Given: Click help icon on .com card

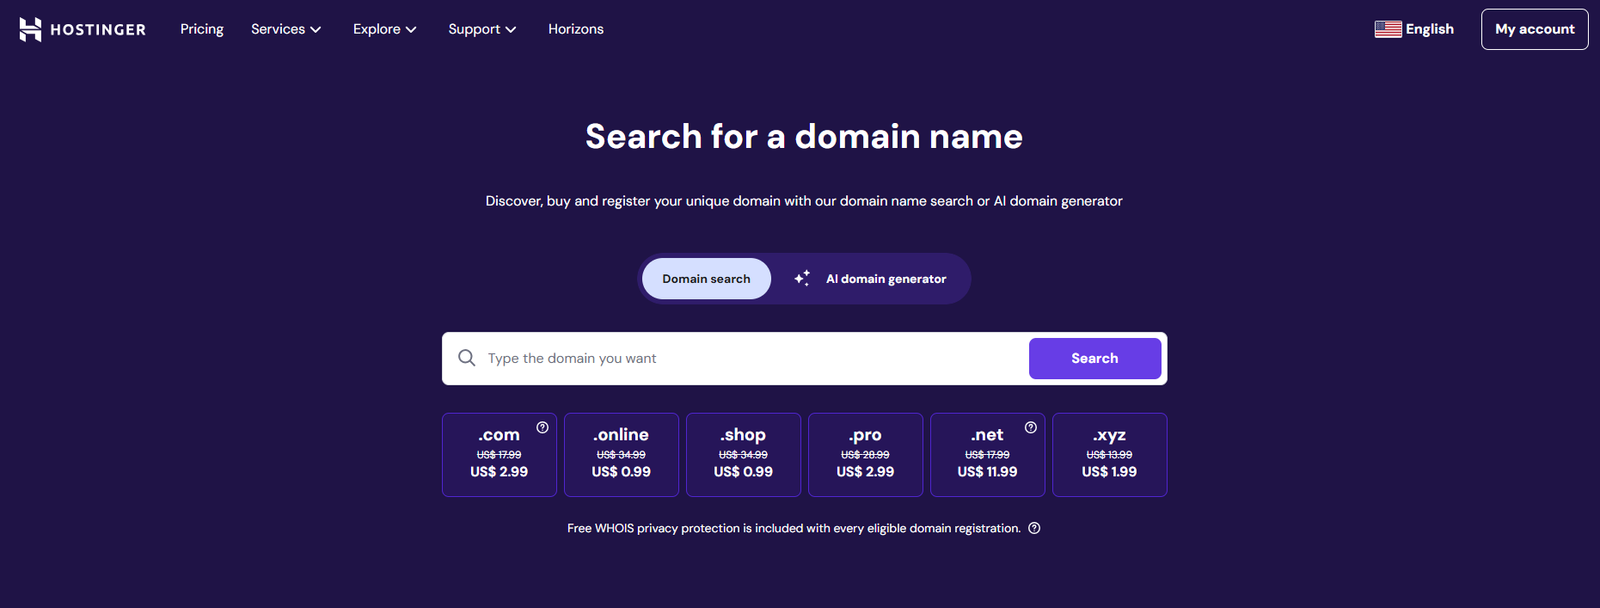Looking at the screenshot, I should (542, 427).
